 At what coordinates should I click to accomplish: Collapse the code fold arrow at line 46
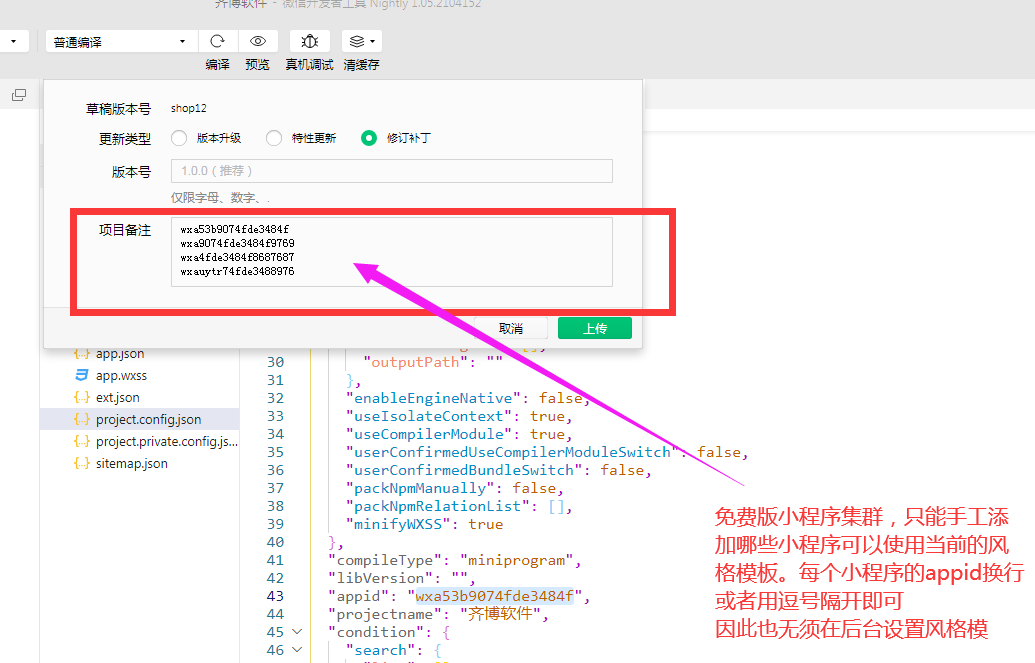pos(297,650)
